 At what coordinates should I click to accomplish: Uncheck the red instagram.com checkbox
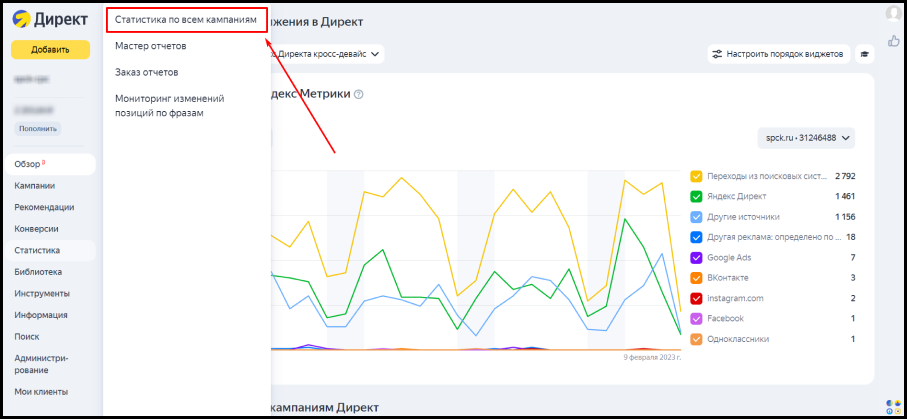[x=696, y=298]
